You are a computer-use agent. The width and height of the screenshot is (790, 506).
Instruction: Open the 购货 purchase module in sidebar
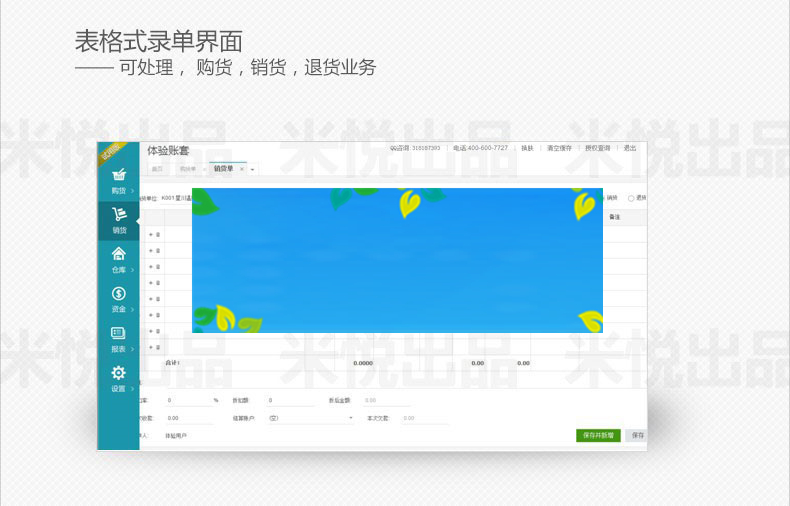click(118, 180)
